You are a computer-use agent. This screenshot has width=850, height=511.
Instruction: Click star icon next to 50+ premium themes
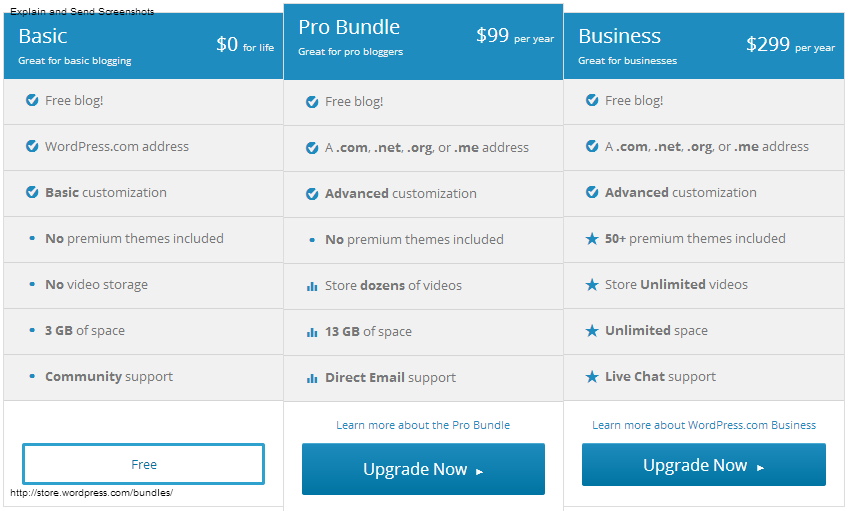tap(592, 239)
